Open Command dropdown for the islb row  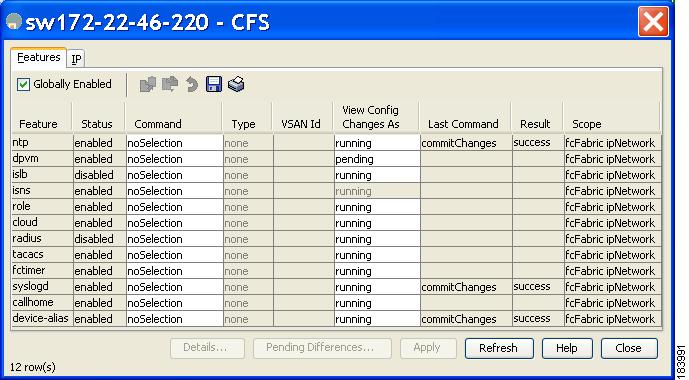tap(174, 175)
